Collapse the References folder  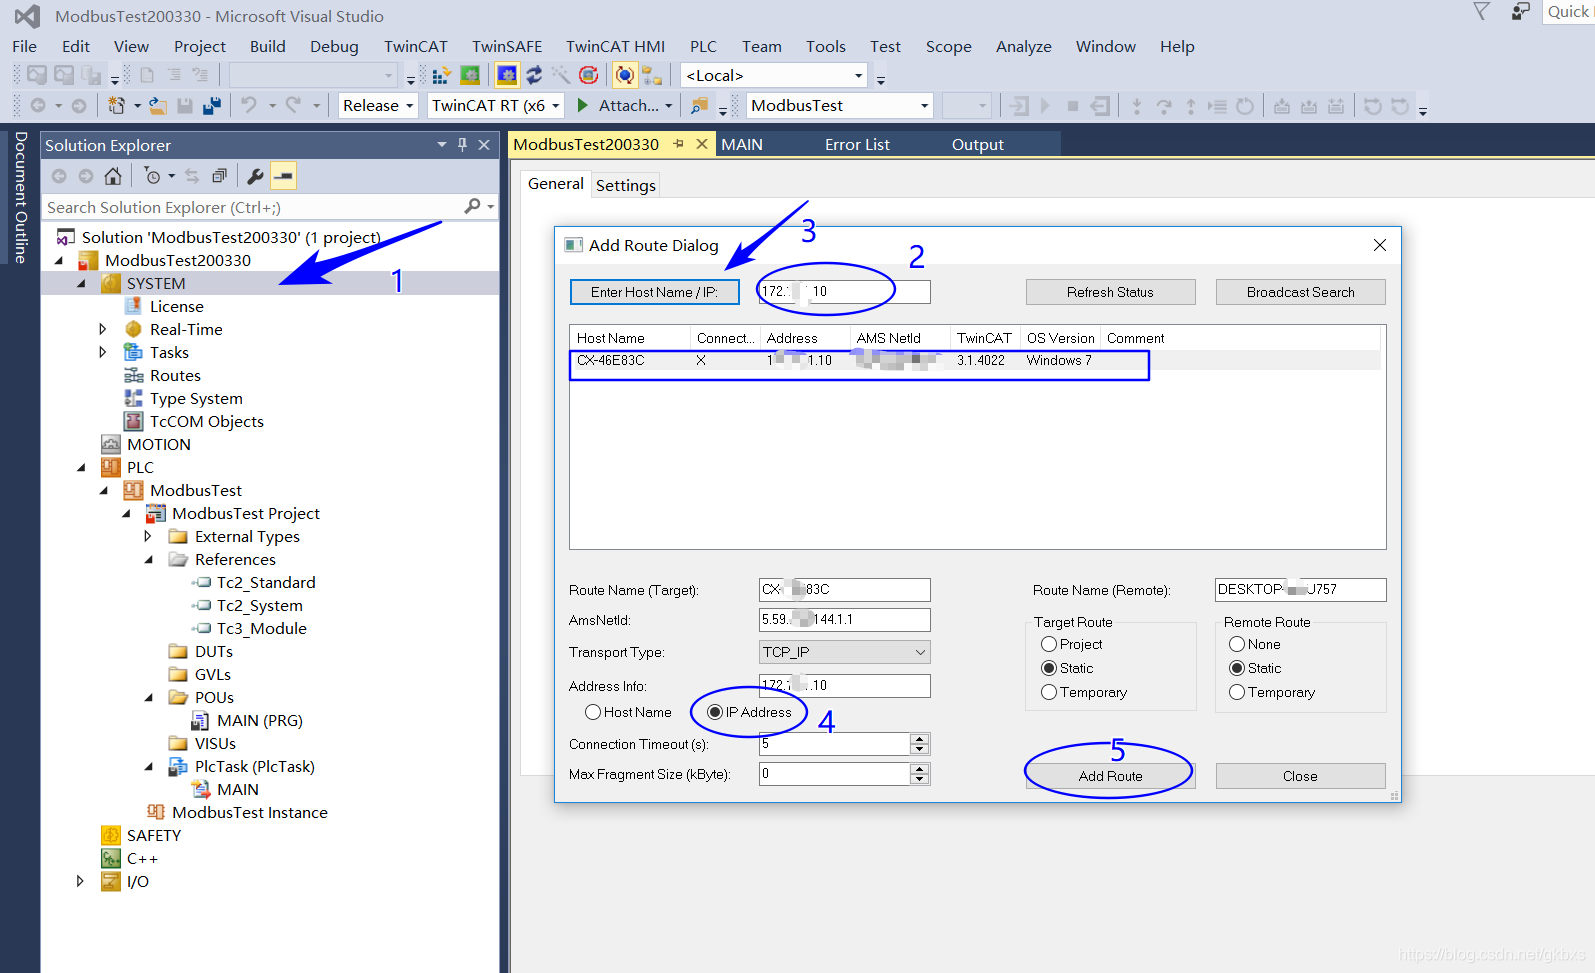148,559
